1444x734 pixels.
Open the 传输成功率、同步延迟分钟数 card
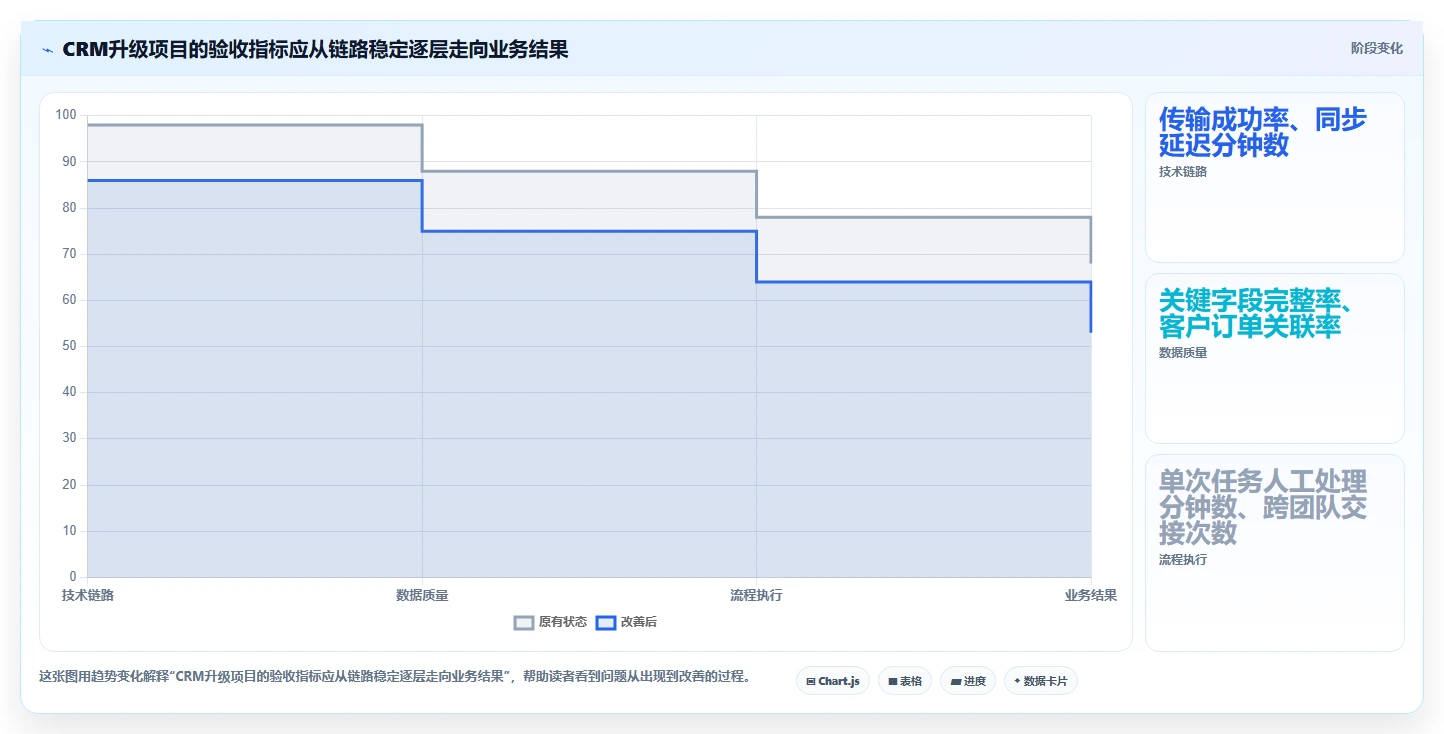coord(1274,178)
